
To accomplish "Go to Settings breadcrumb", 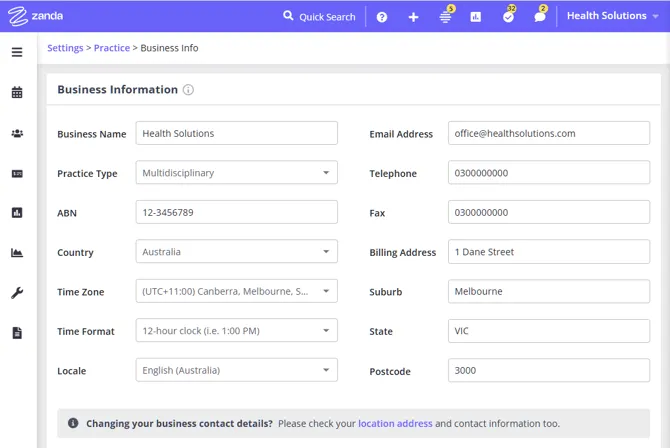I will pyautogui.click(x=65, y=48).
